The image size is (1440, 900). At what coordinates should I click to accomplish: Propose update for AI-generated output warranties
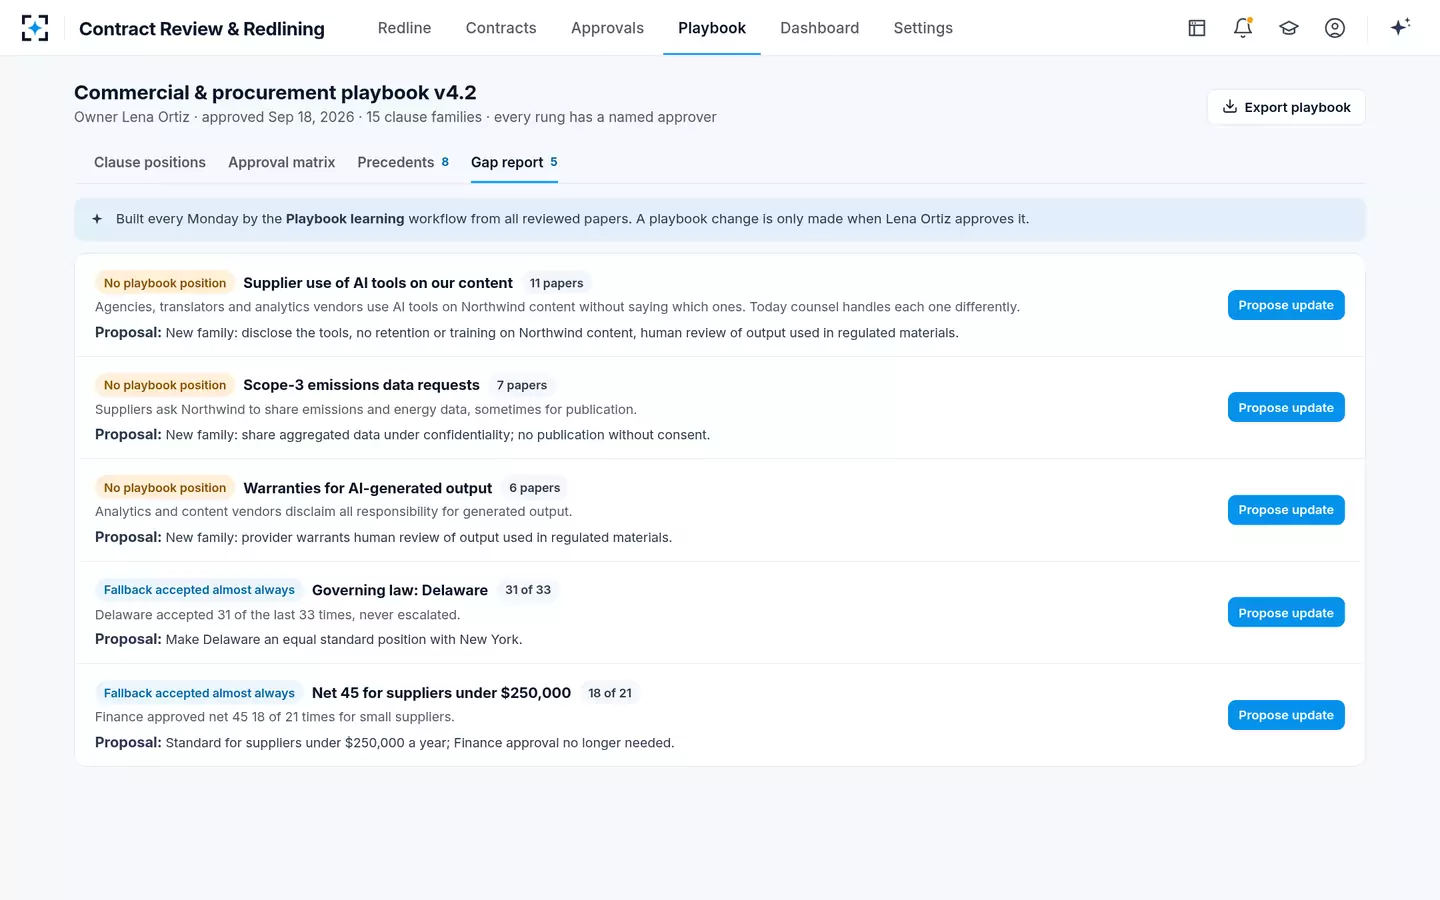coord(1286,510)
